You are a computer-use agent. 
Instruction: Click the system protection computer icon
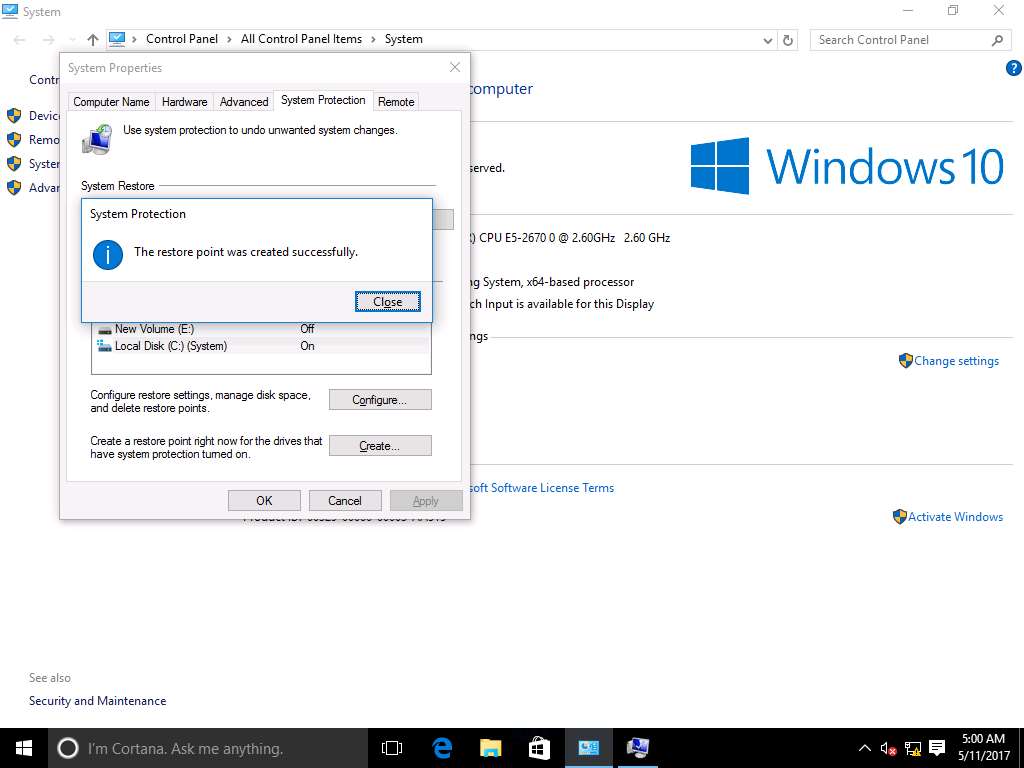click(x=97, y=138)
